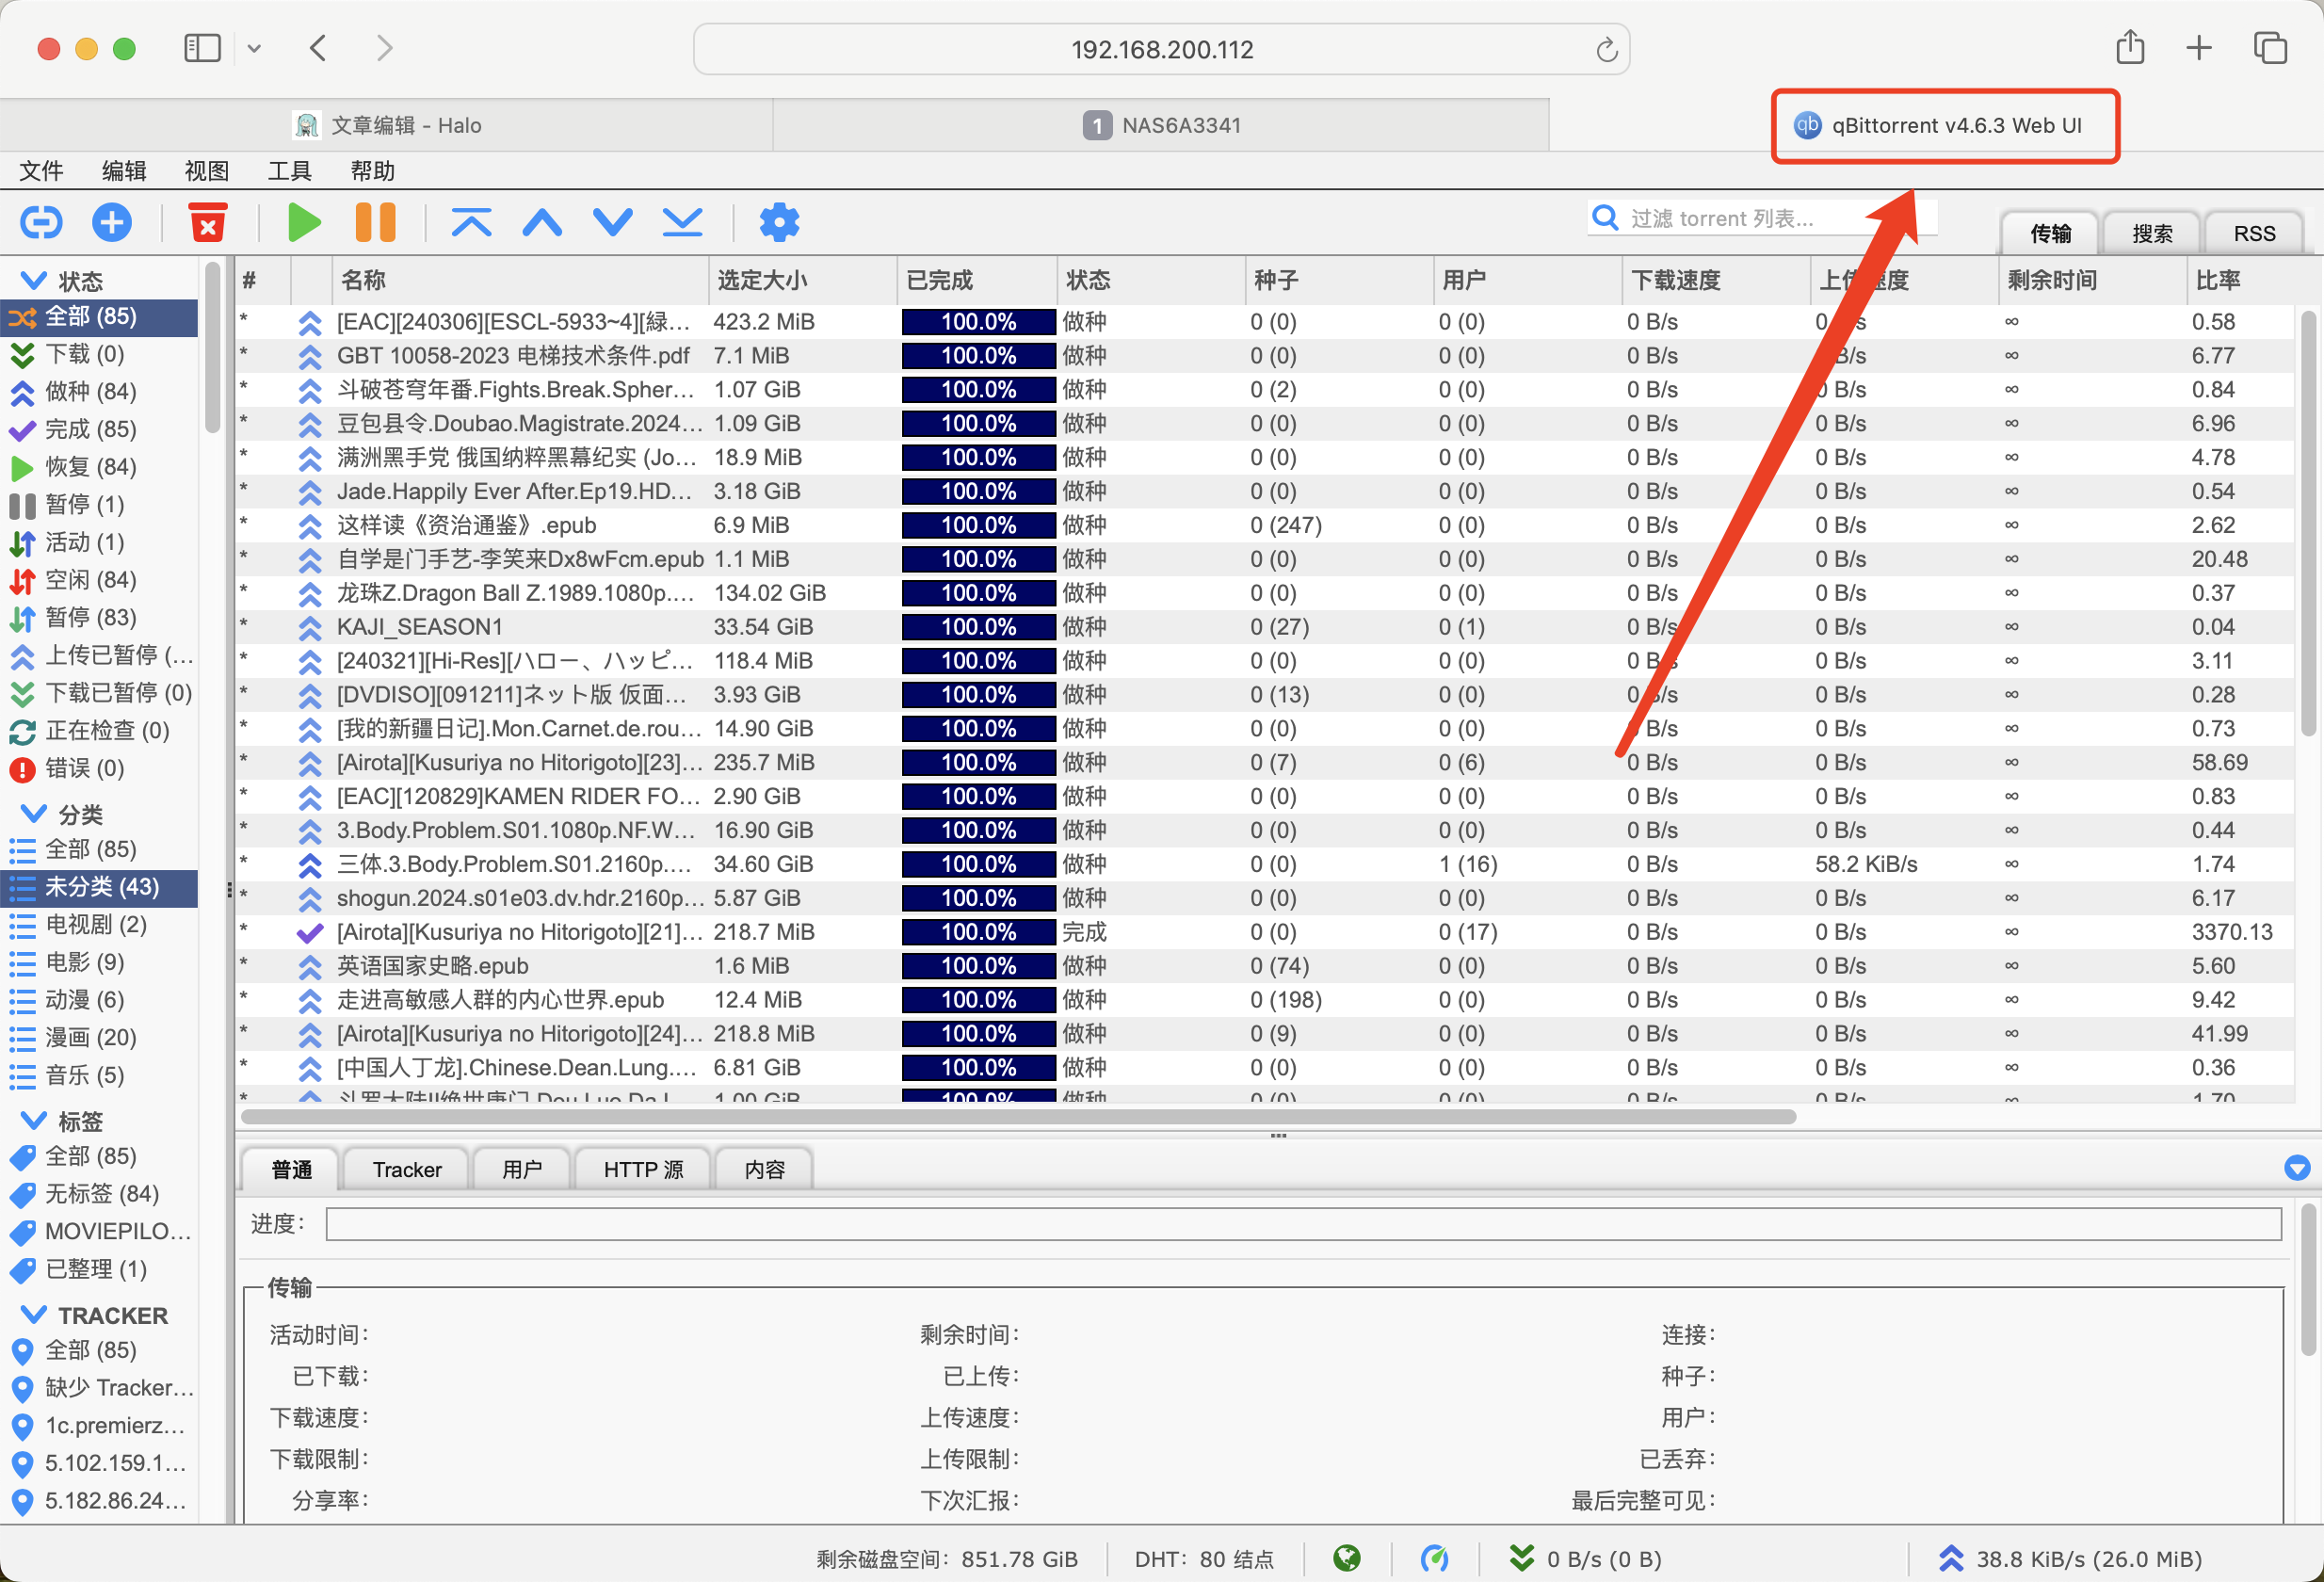Screen dimensions: 2324x1582
Task: Open the 文件 menu
Action: pyautogui.click(x=41, y=171)
